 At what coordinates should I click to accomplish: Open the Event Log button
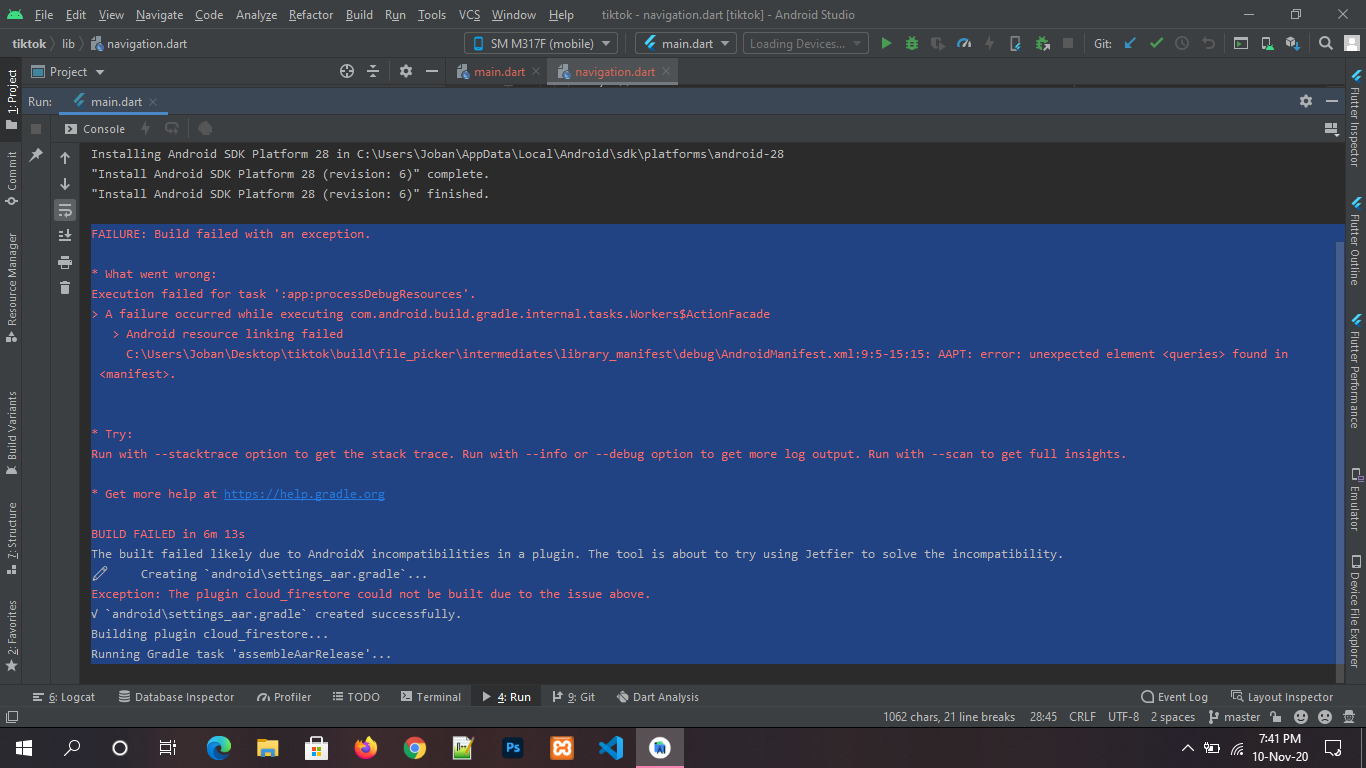1174,697
